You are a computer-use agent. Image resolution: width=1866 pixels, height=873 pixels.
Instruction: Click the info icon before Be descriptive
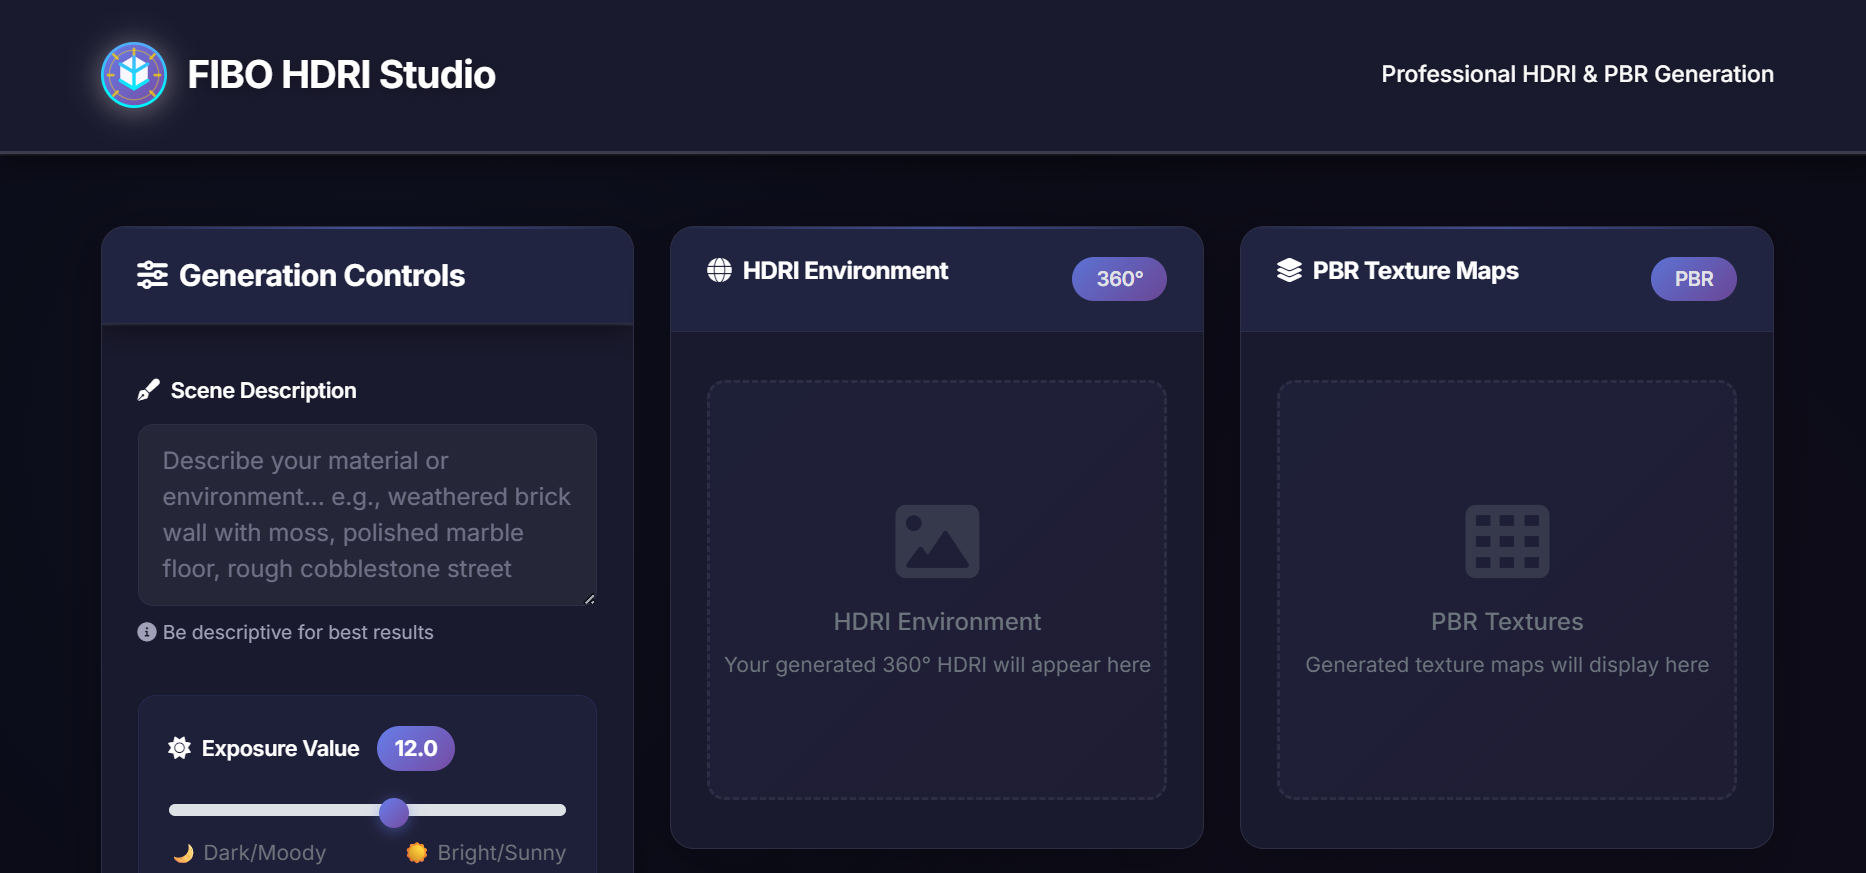(x=147, y=632)
